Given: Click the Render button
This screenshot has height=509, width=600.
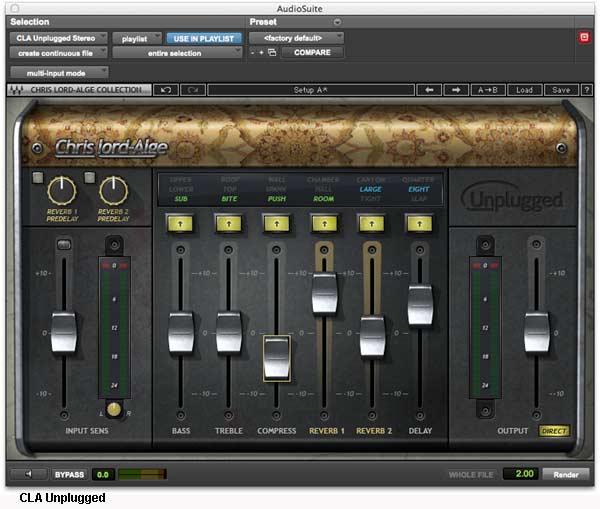Looking at the screenshot, I should 566,475.
